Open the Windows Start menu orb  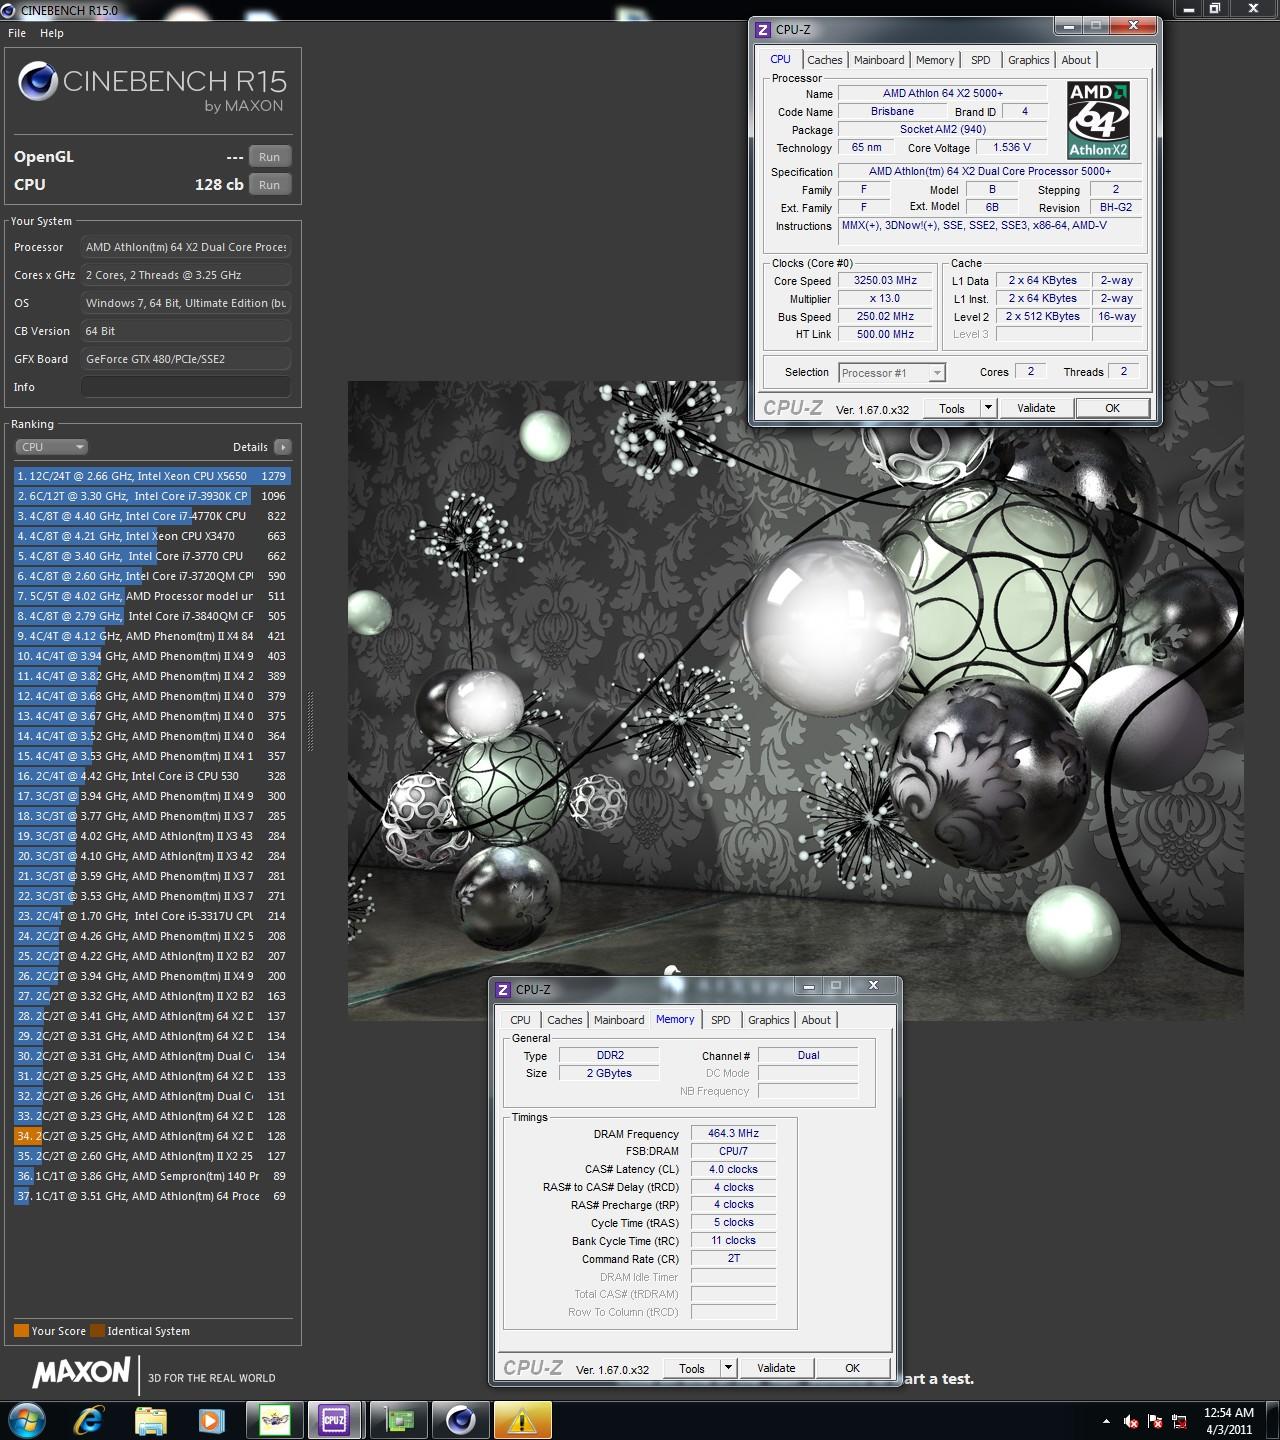pos(26,1420)
